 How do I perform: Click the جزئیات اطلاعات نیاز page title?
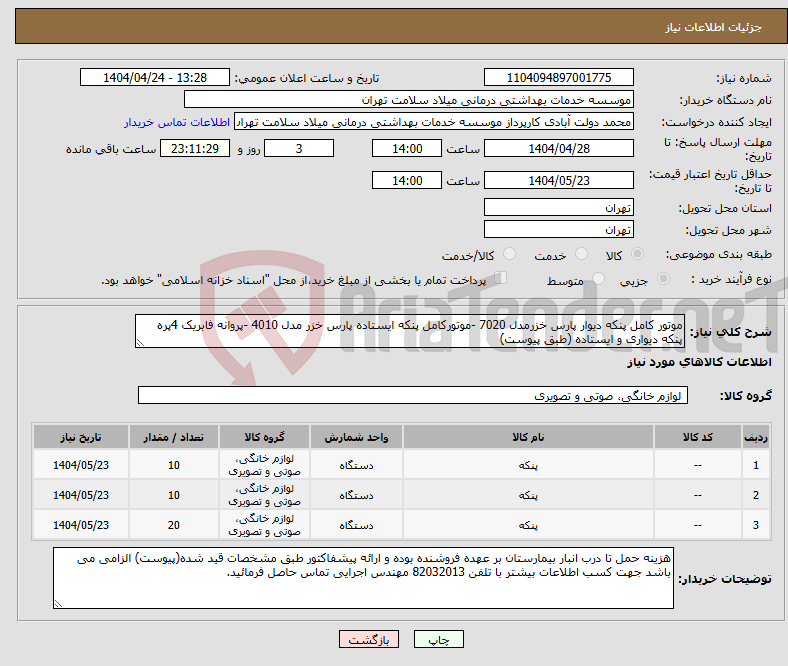pos(714,27)
